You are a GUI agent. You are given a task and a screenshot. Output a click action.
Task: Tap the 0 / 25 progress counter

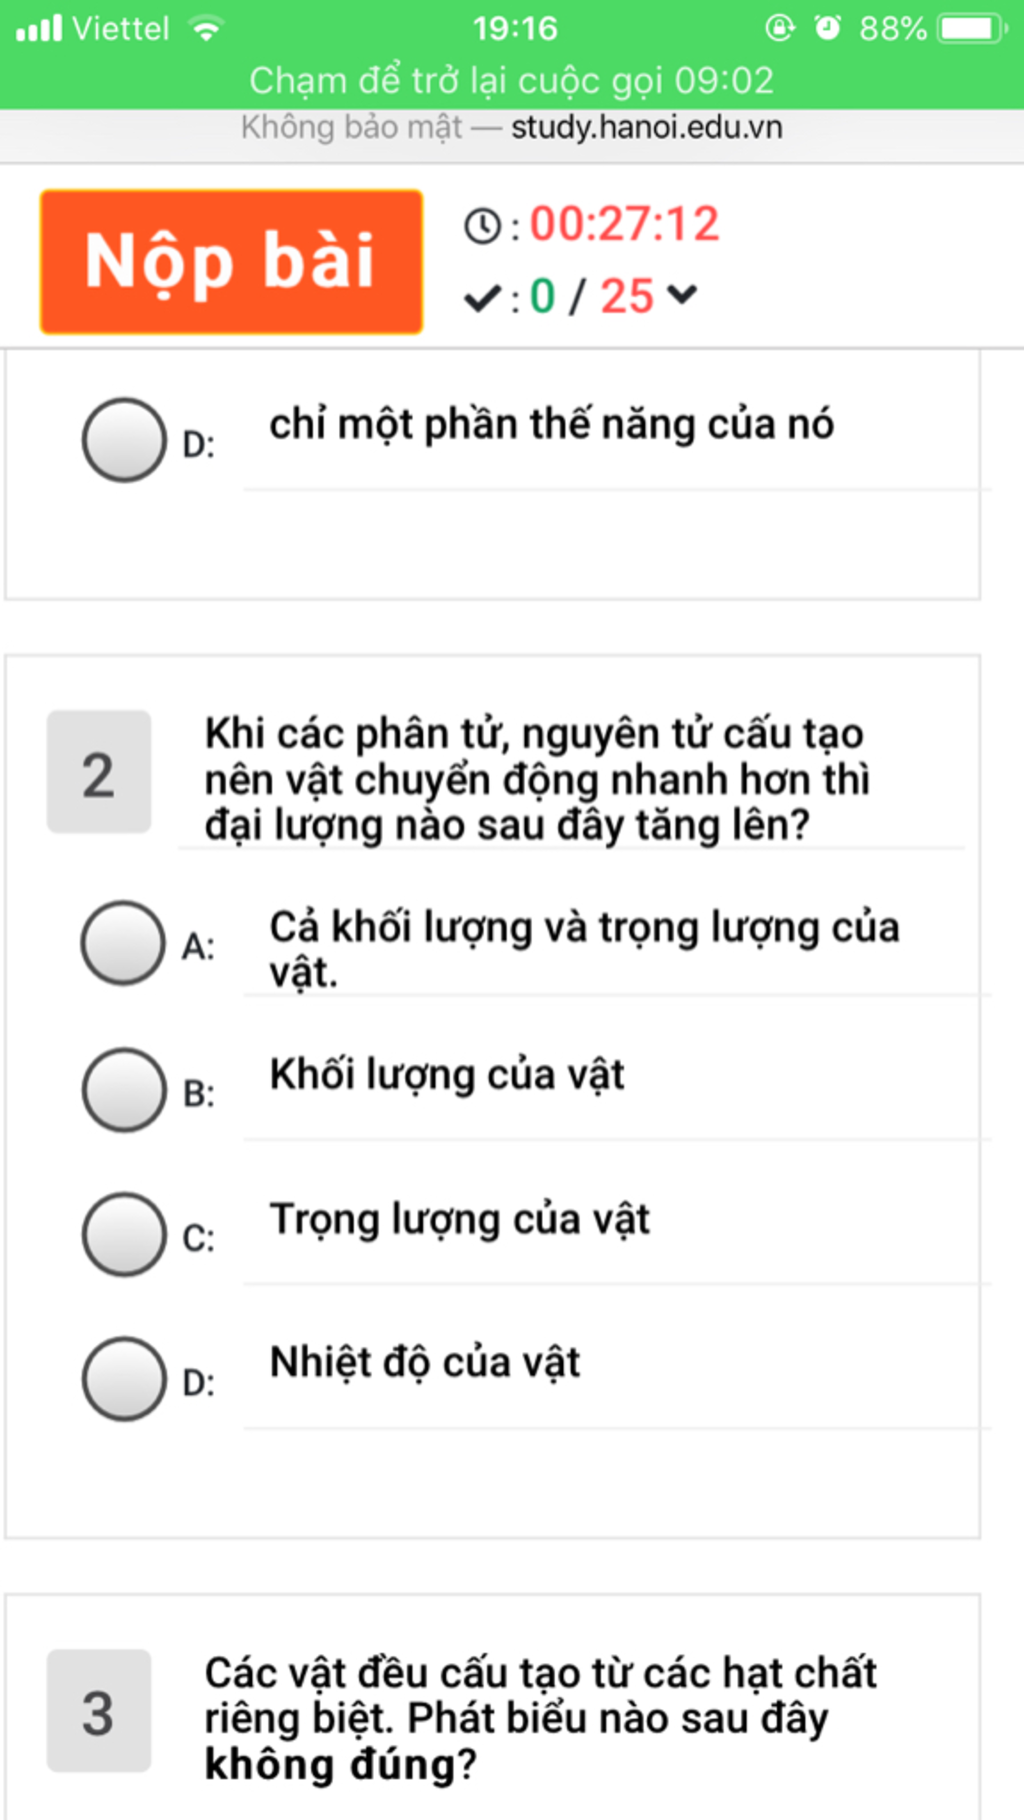click(591, 297)
